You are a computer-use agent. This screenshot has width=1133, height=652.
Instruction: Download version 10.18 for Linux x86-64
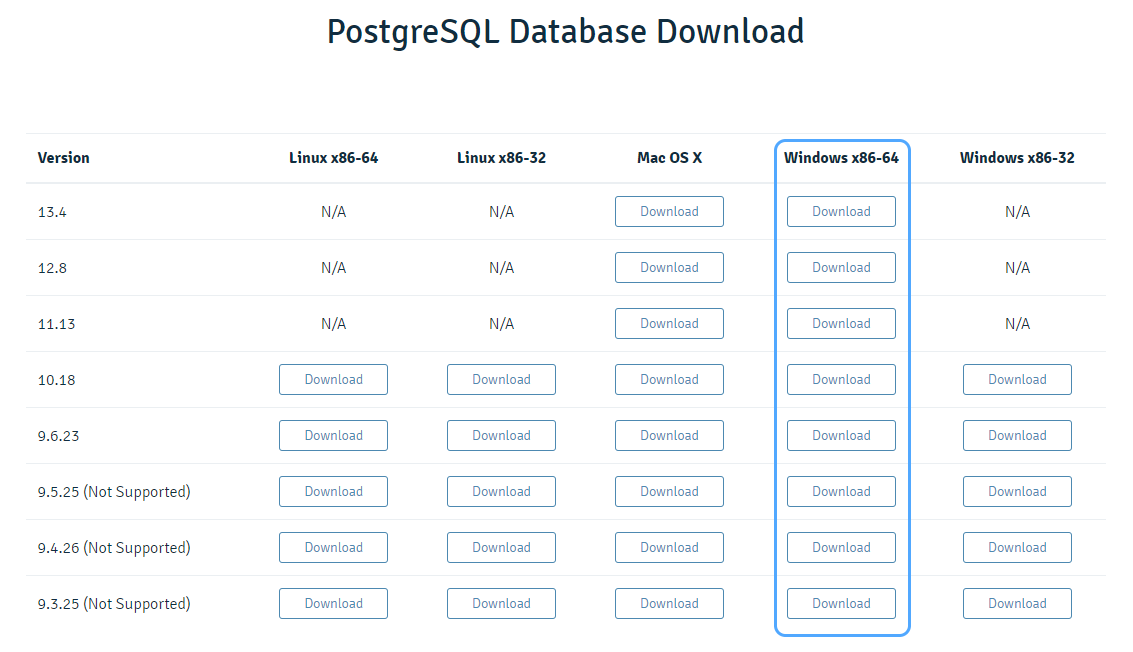[333, 379]
